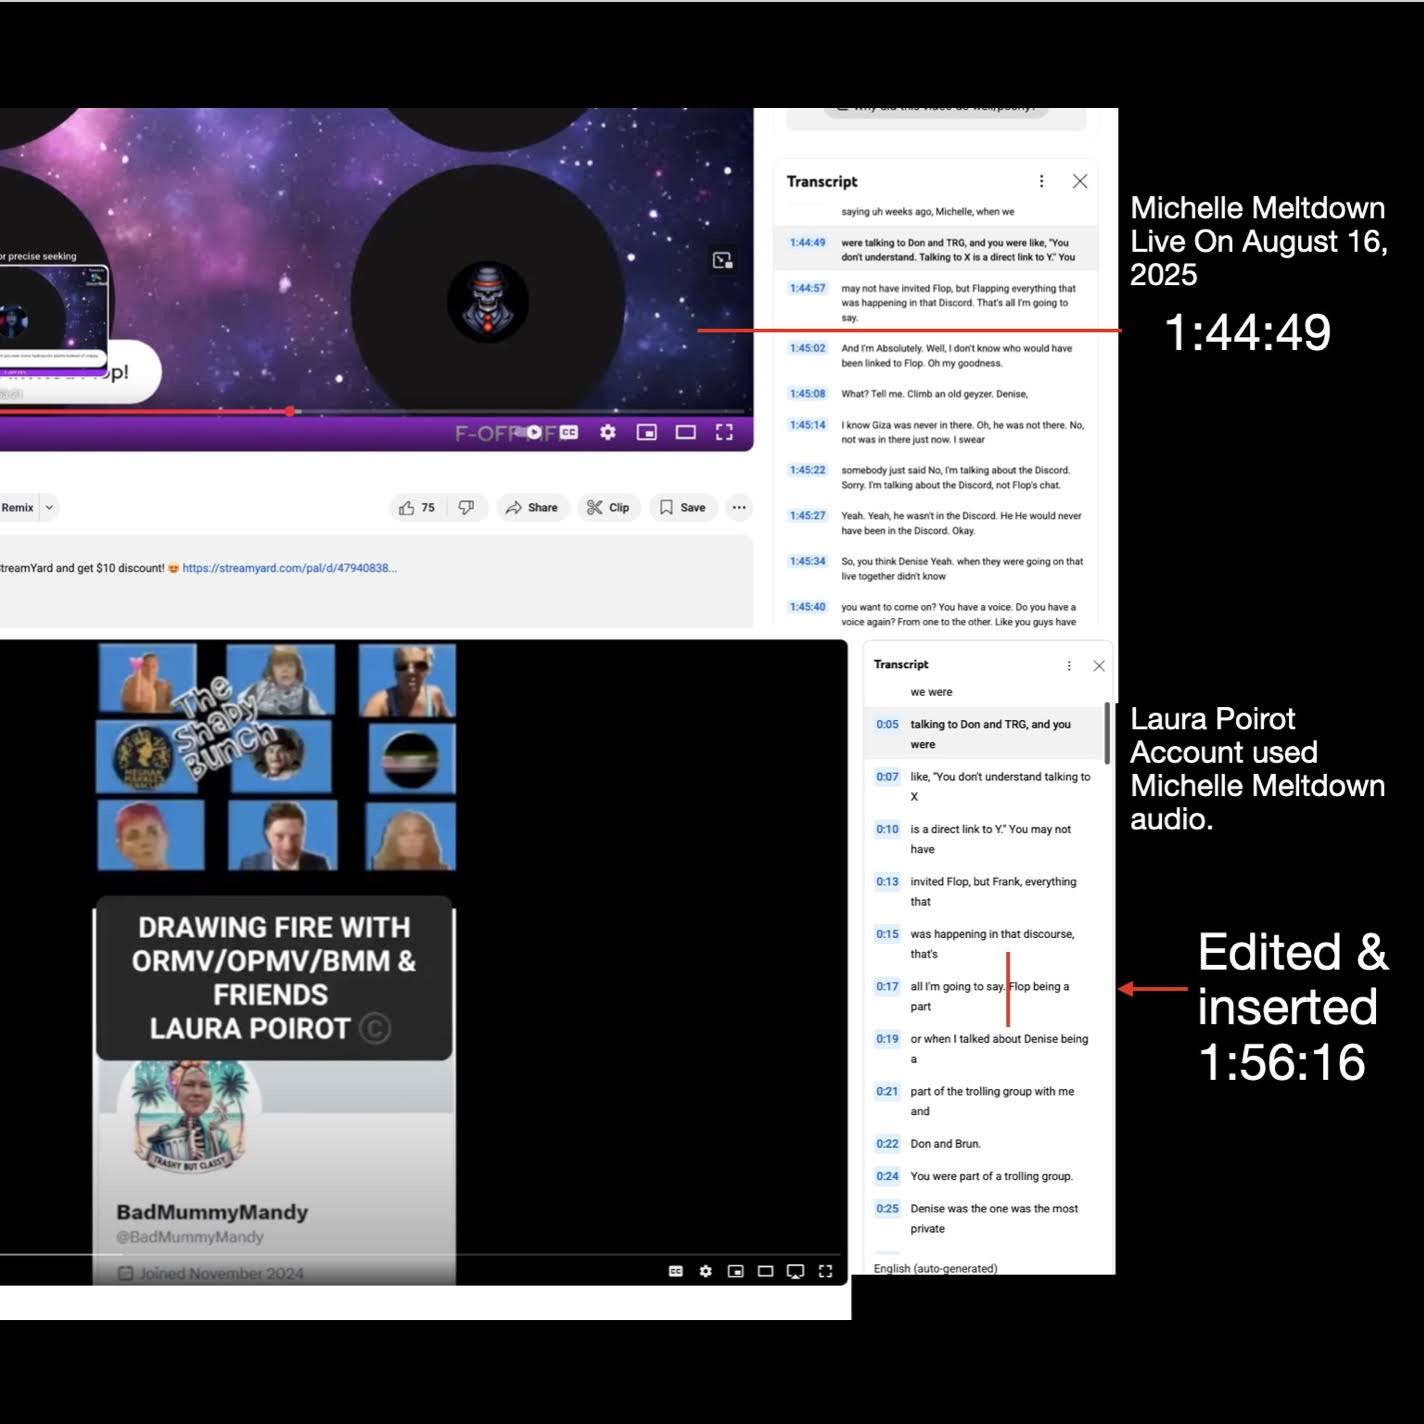This screenshot has height=1424, width=1424.
Task: Switch upper video to theater mode
Action: [x=686, y=432]
